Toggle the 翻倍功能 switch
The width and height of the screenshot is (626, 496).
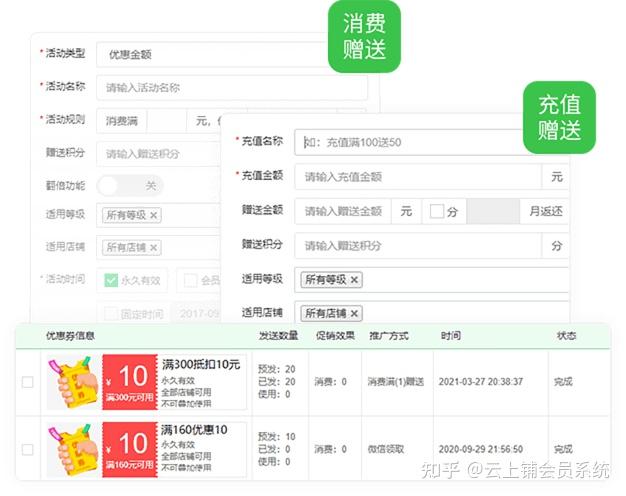click(131, 186)
